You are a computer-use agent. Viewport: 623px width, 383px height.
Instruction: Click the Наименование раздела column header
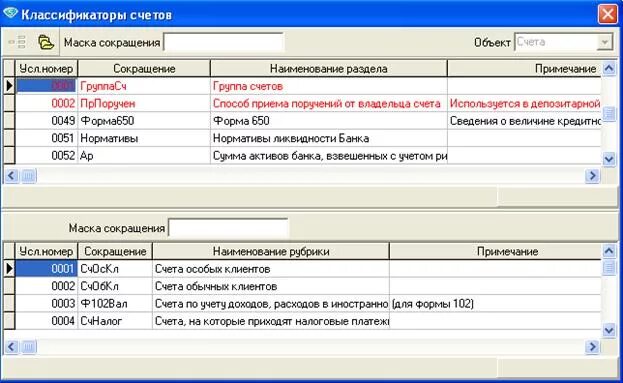(x=329, y=68)
